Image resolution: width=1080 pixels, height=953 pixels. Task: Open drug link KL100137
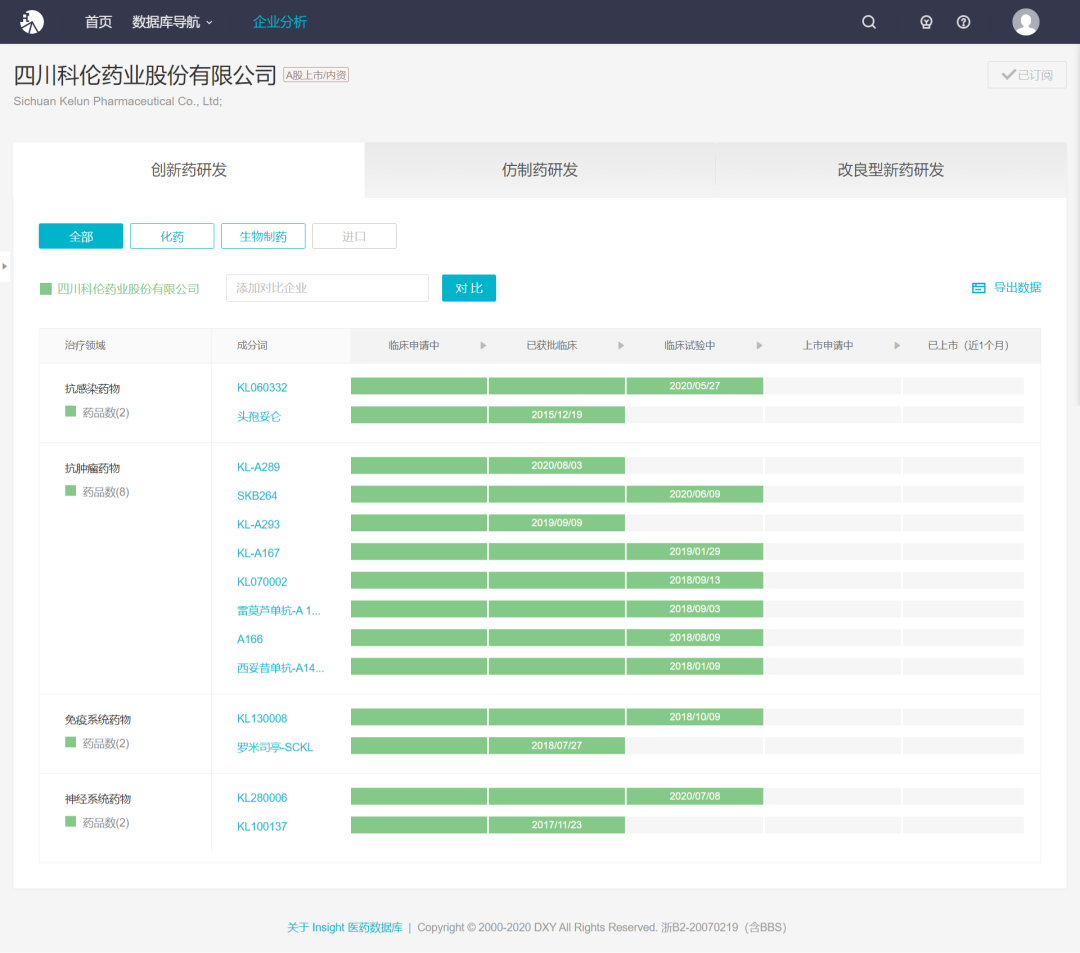click(262, 826)
